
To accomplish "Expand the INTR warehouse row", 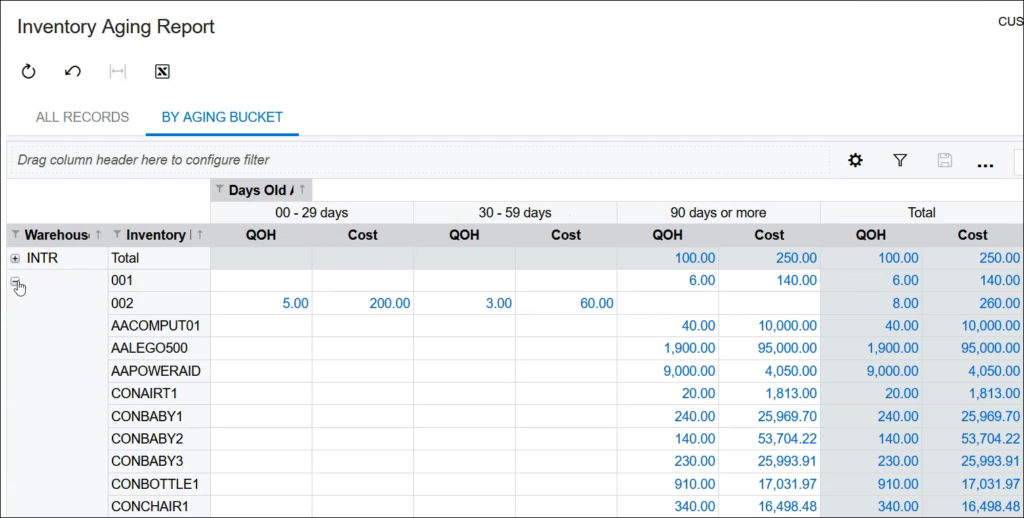I will 15,259.
